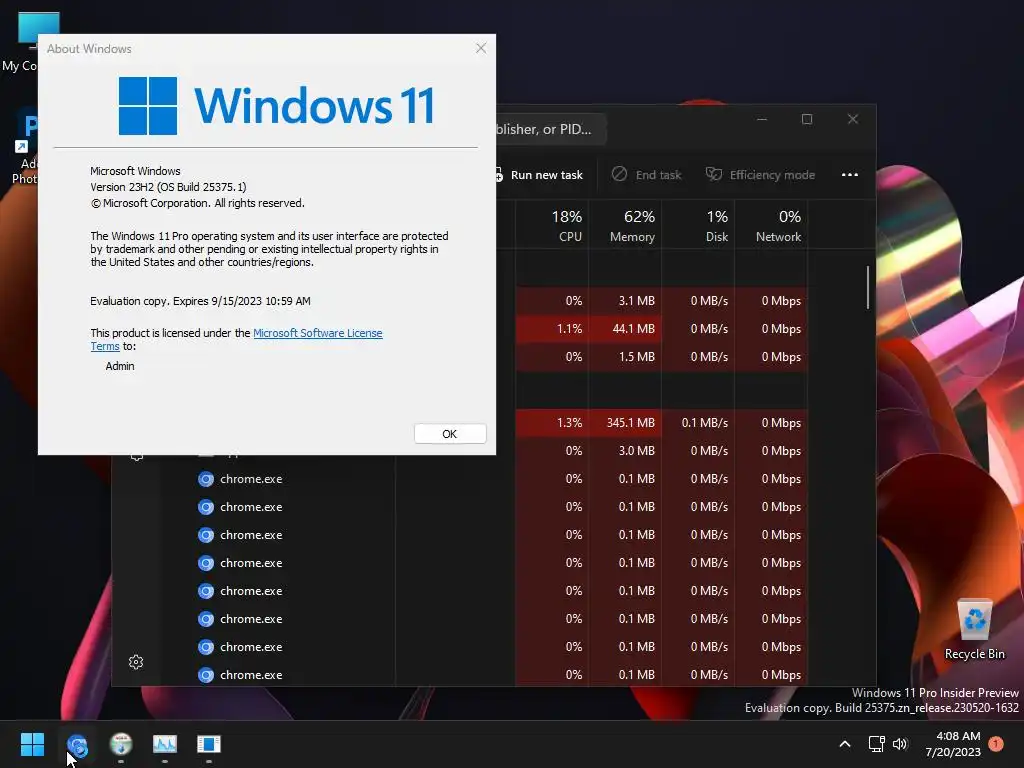Image resolution: width=1024 pixels, height=768 pixels.
Task: Select the 1.3% CPU cell
Action: [x=552, y=423]
